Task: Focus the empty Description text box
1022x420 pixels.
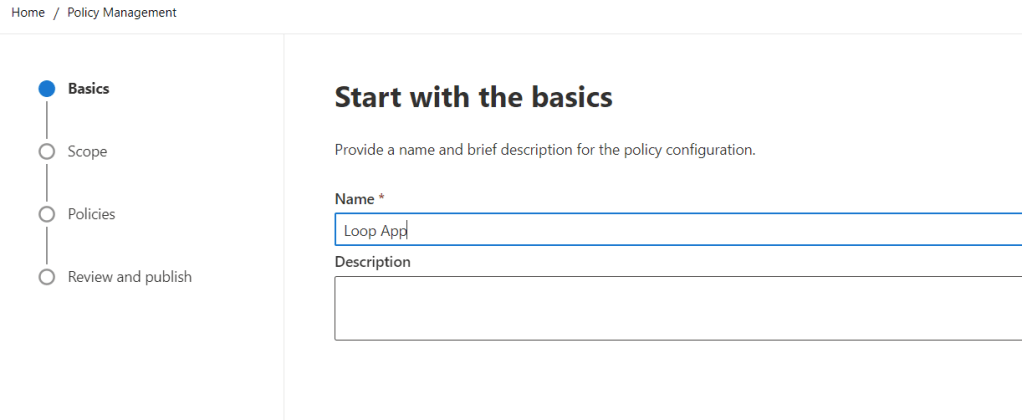Action: [678, 308]
